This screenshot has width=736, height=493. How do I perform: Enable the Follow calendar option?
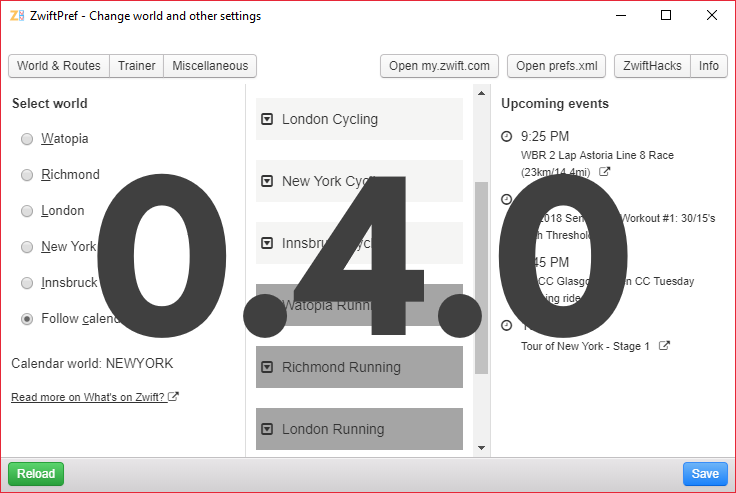27,319
